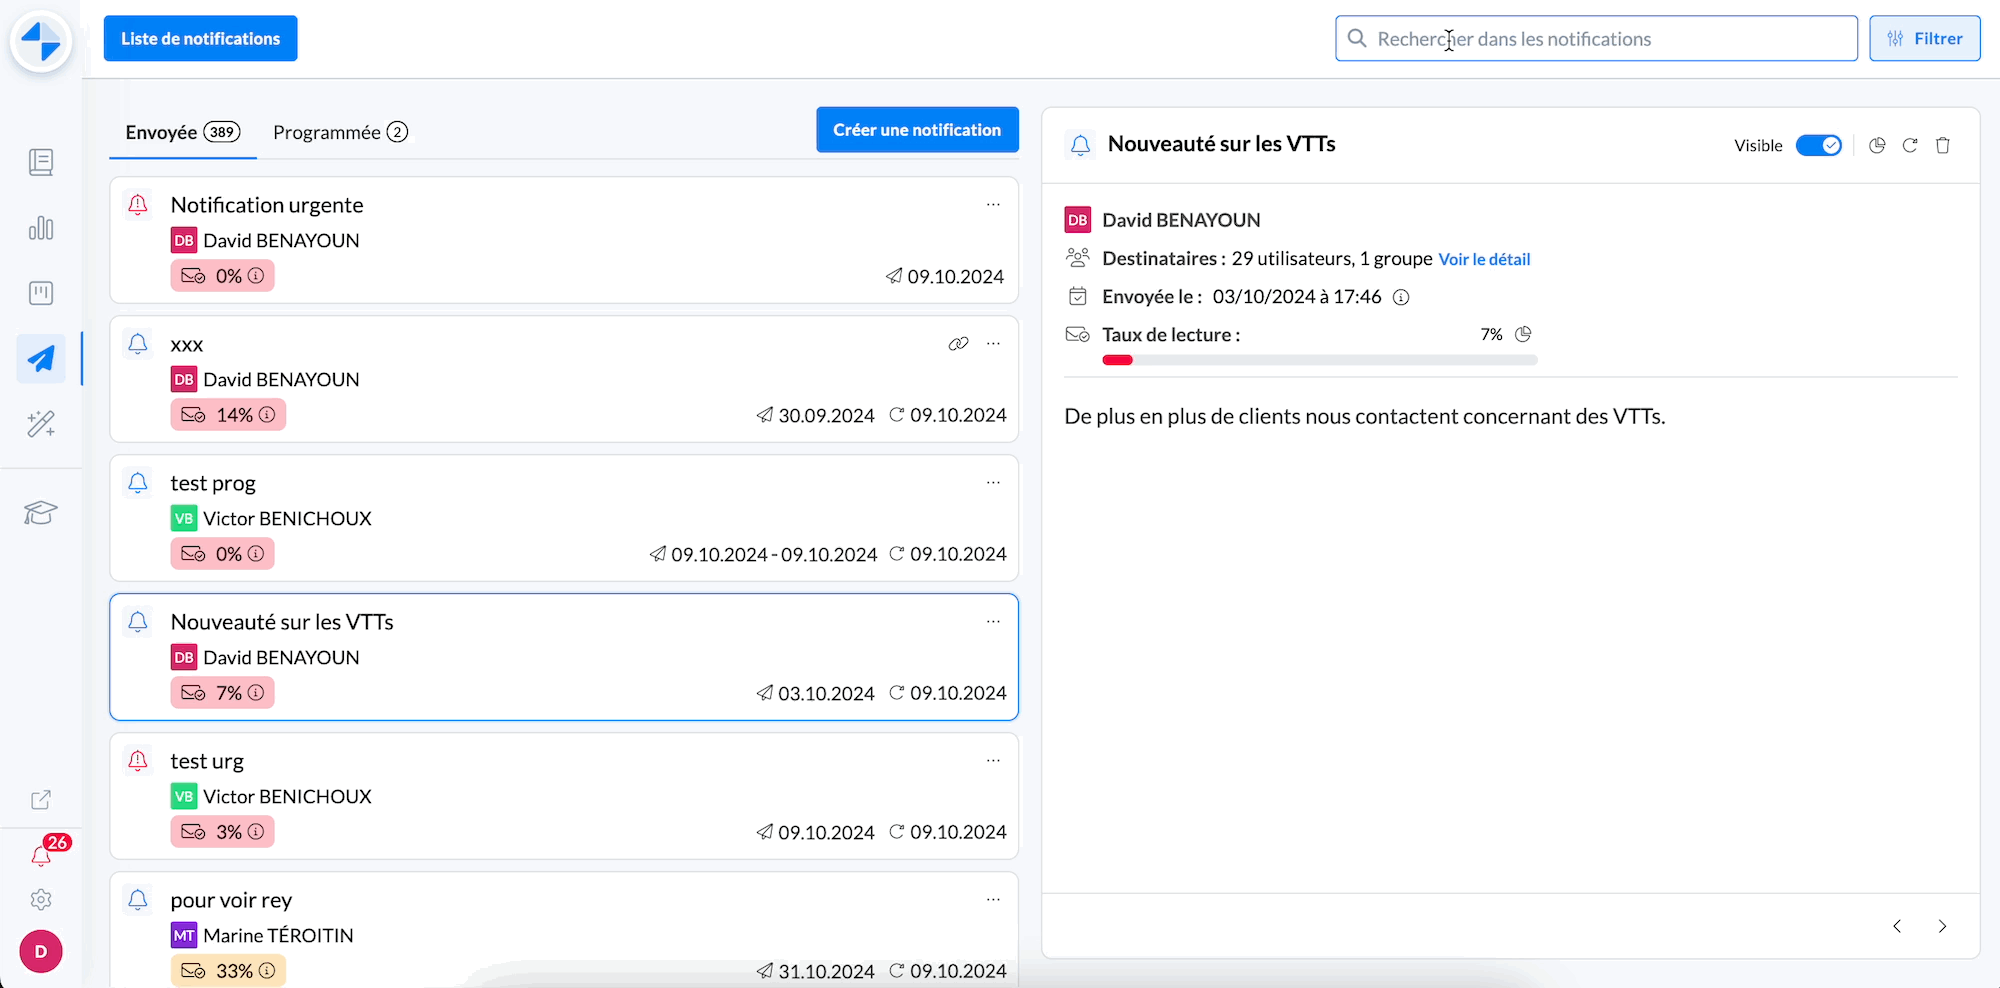
Task: Go to next notification with right chevron
Action: click(x=1942, y=926)
